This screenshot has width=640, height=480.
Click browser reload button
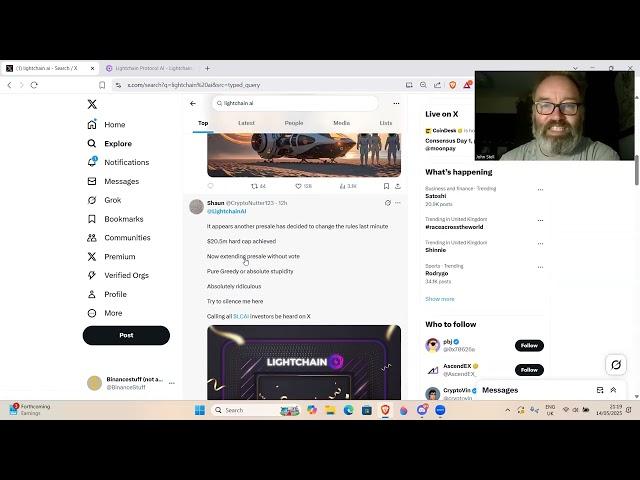(x=34, y=85)
